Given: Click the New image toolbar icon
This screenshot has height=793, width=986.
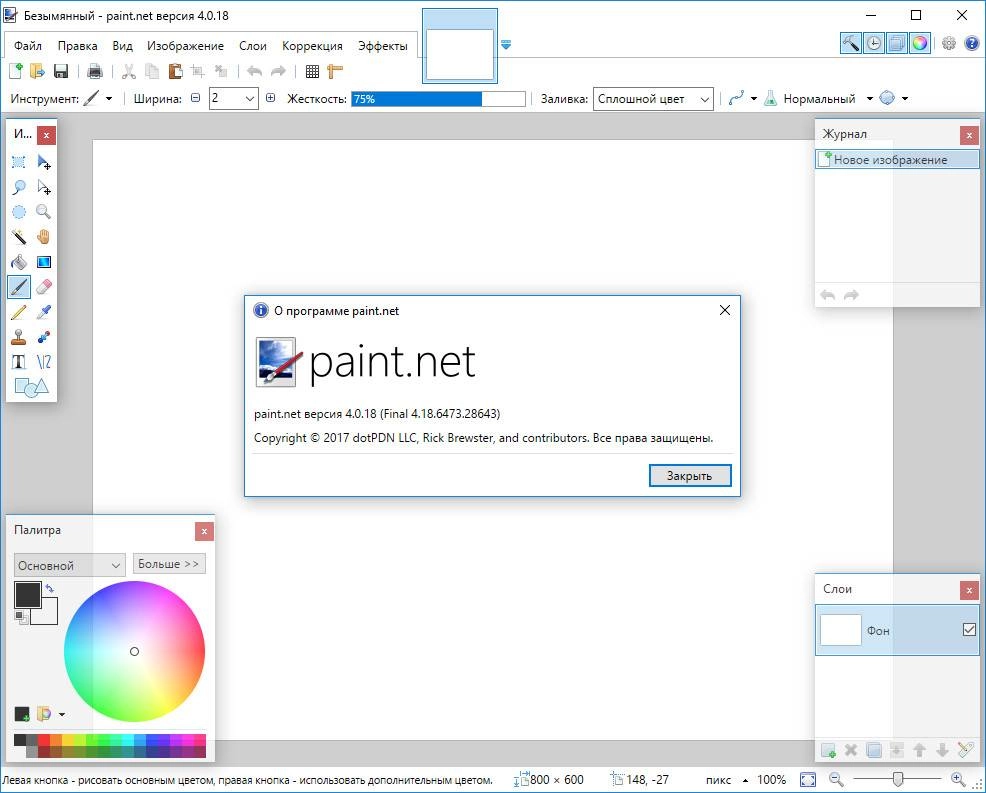Looking at the screenshot, I should click(x=16, y=71).
